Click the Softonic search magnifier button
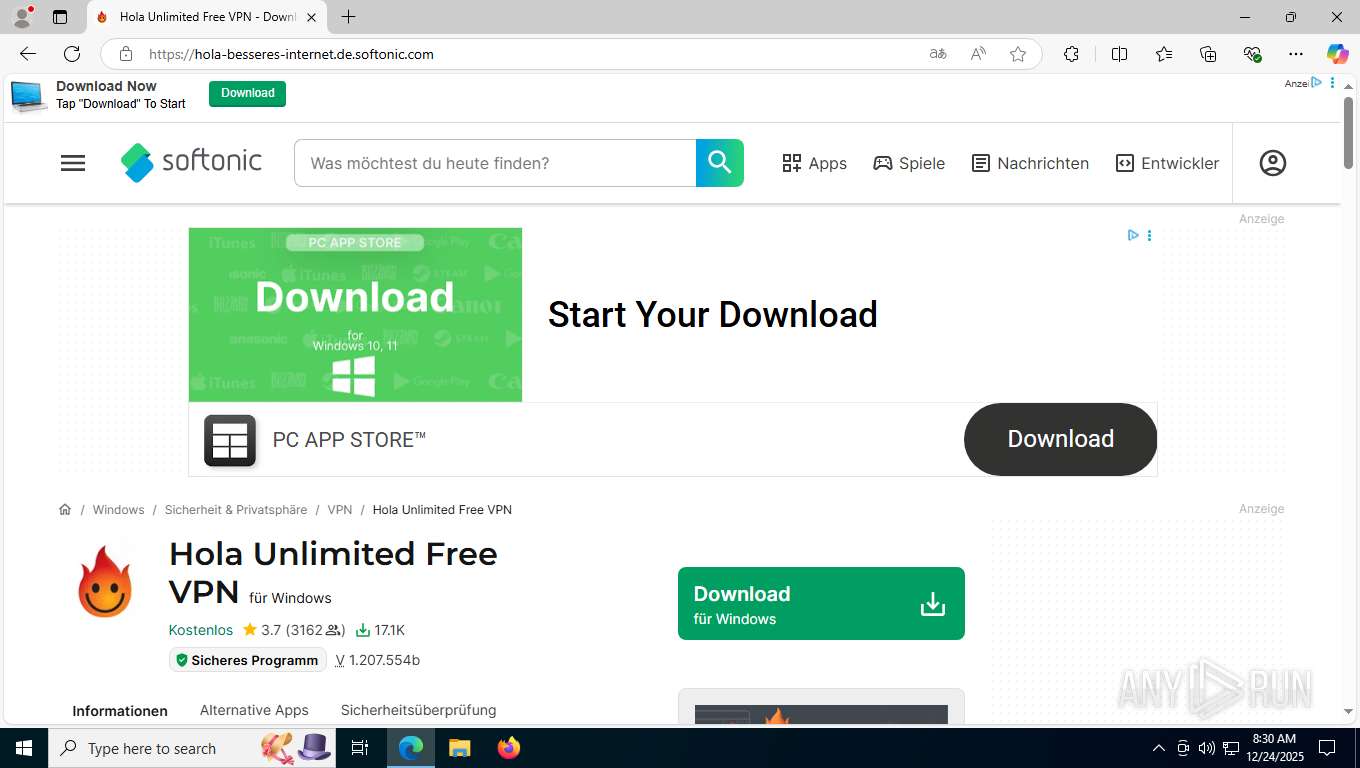The width and height of the screenshot is (1360, 768). point(720,163)
